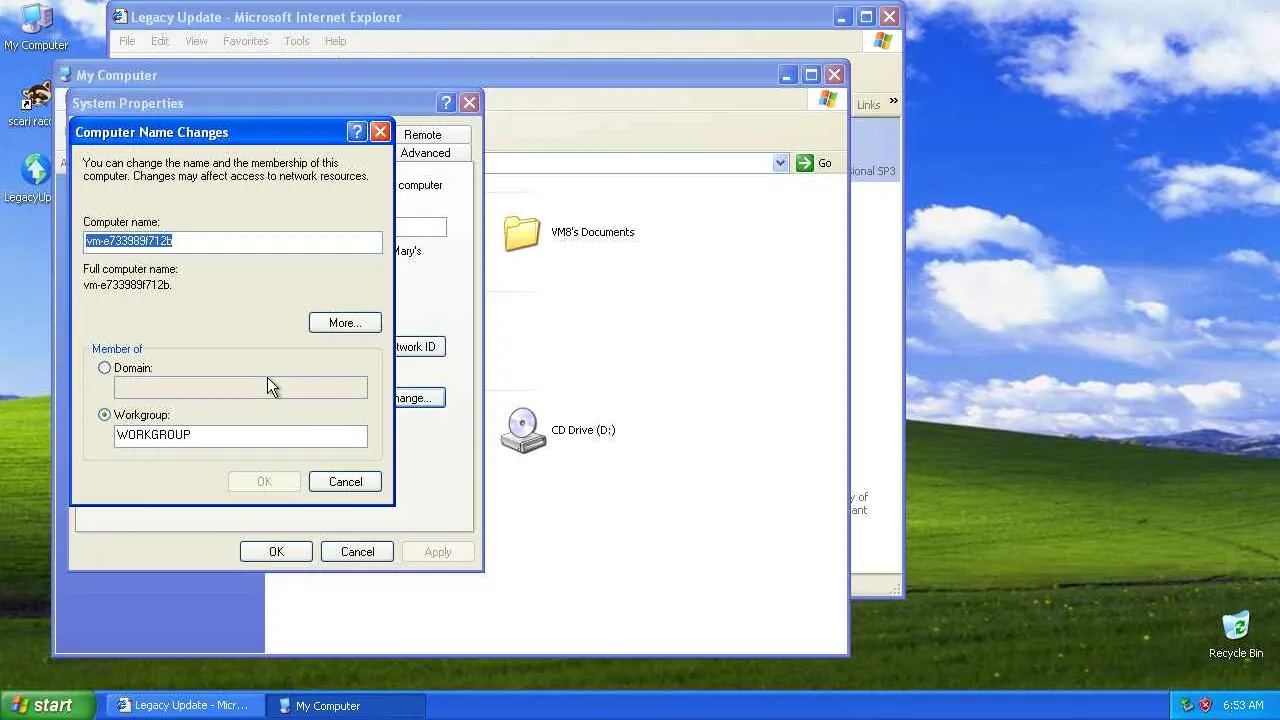Click OK in System Properties
1280x720 pixels.
[x=276, y=552]
